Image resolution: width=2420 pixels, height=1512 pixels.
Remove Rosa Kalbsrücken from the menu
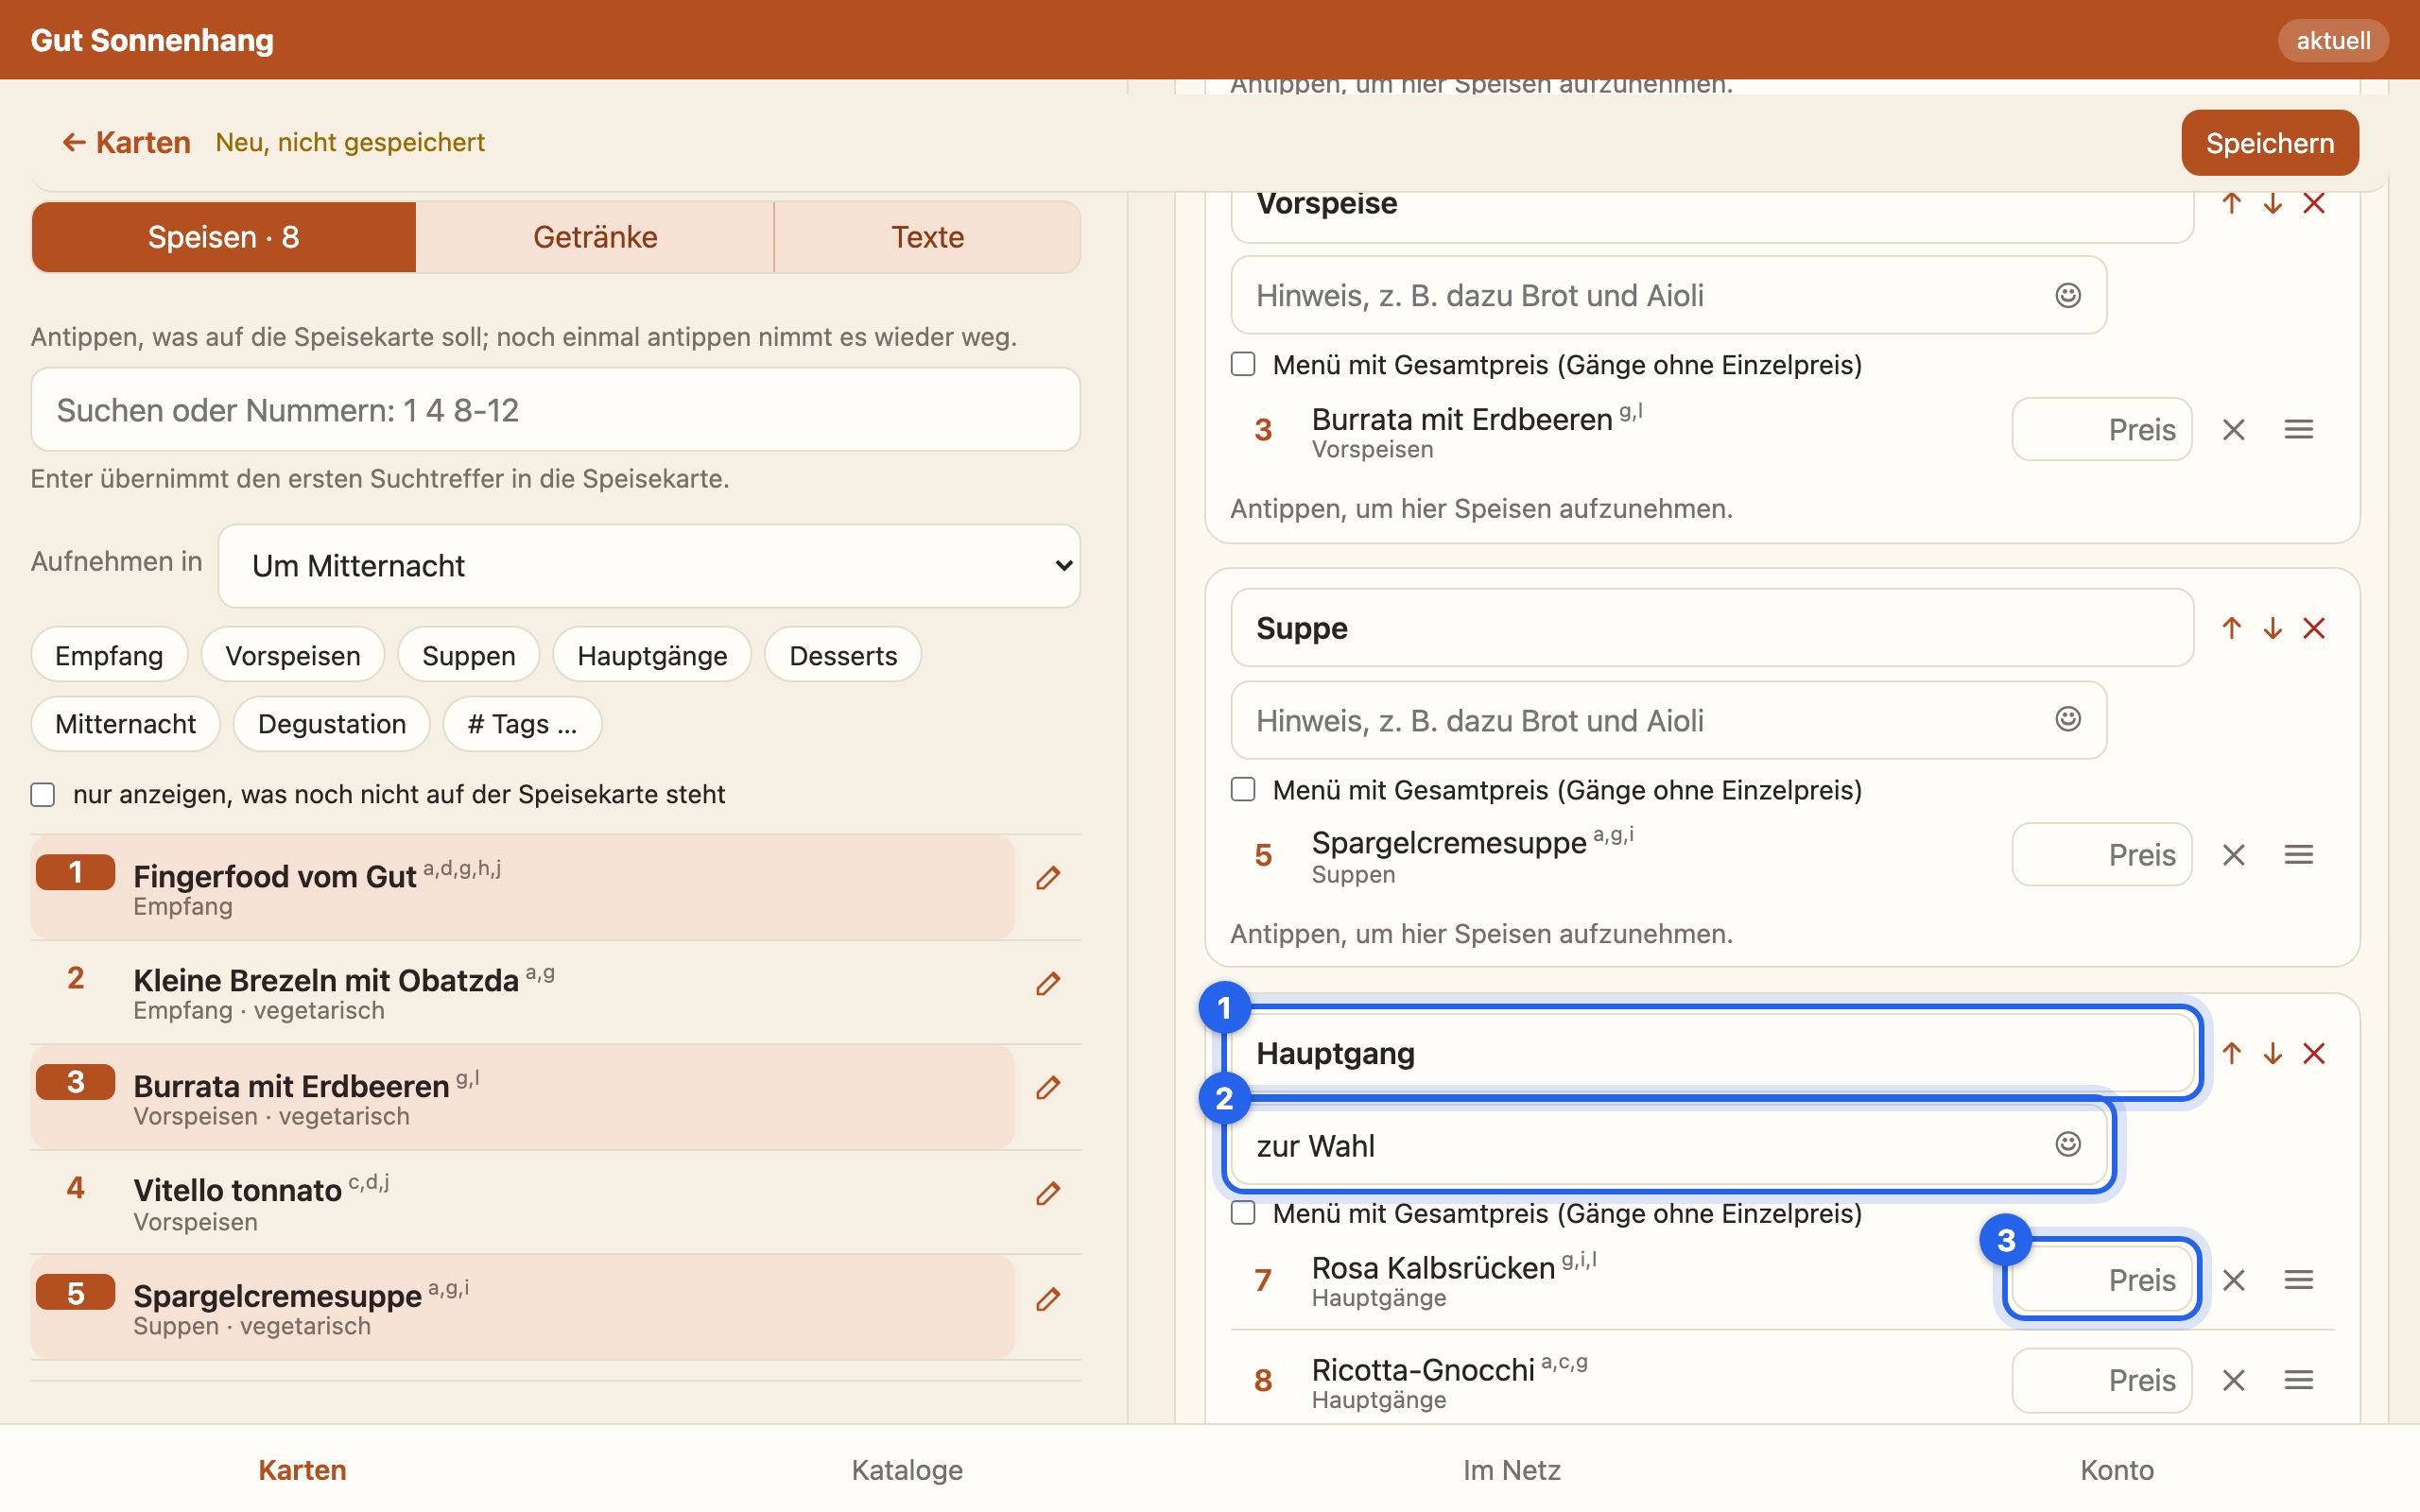[2233, 1280]
